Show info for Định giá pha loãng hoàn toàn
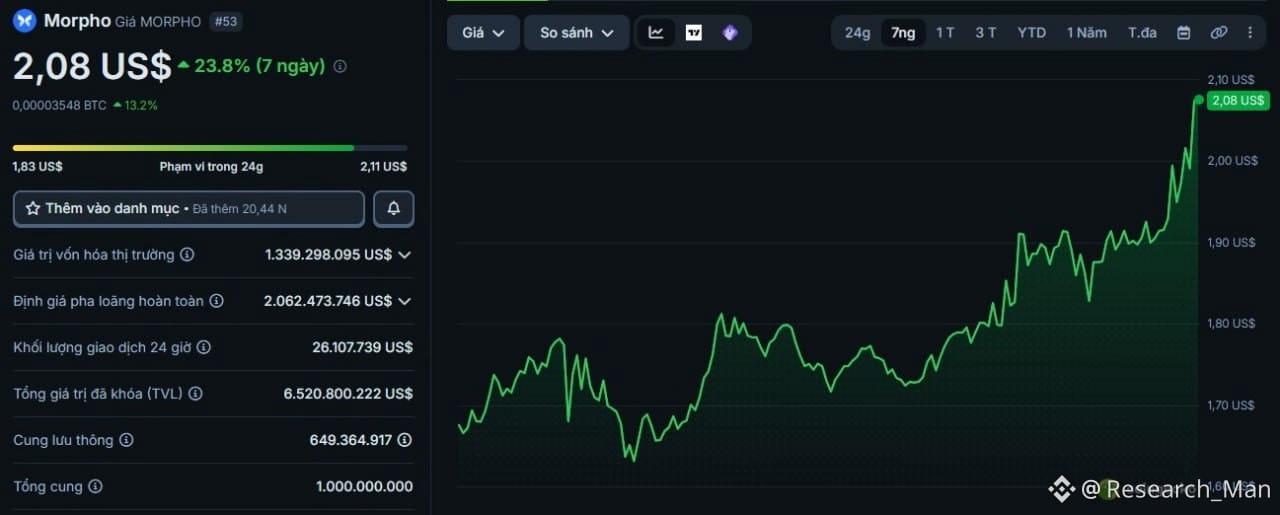The width and height of the screenshot is (1280, 515). 216,301
